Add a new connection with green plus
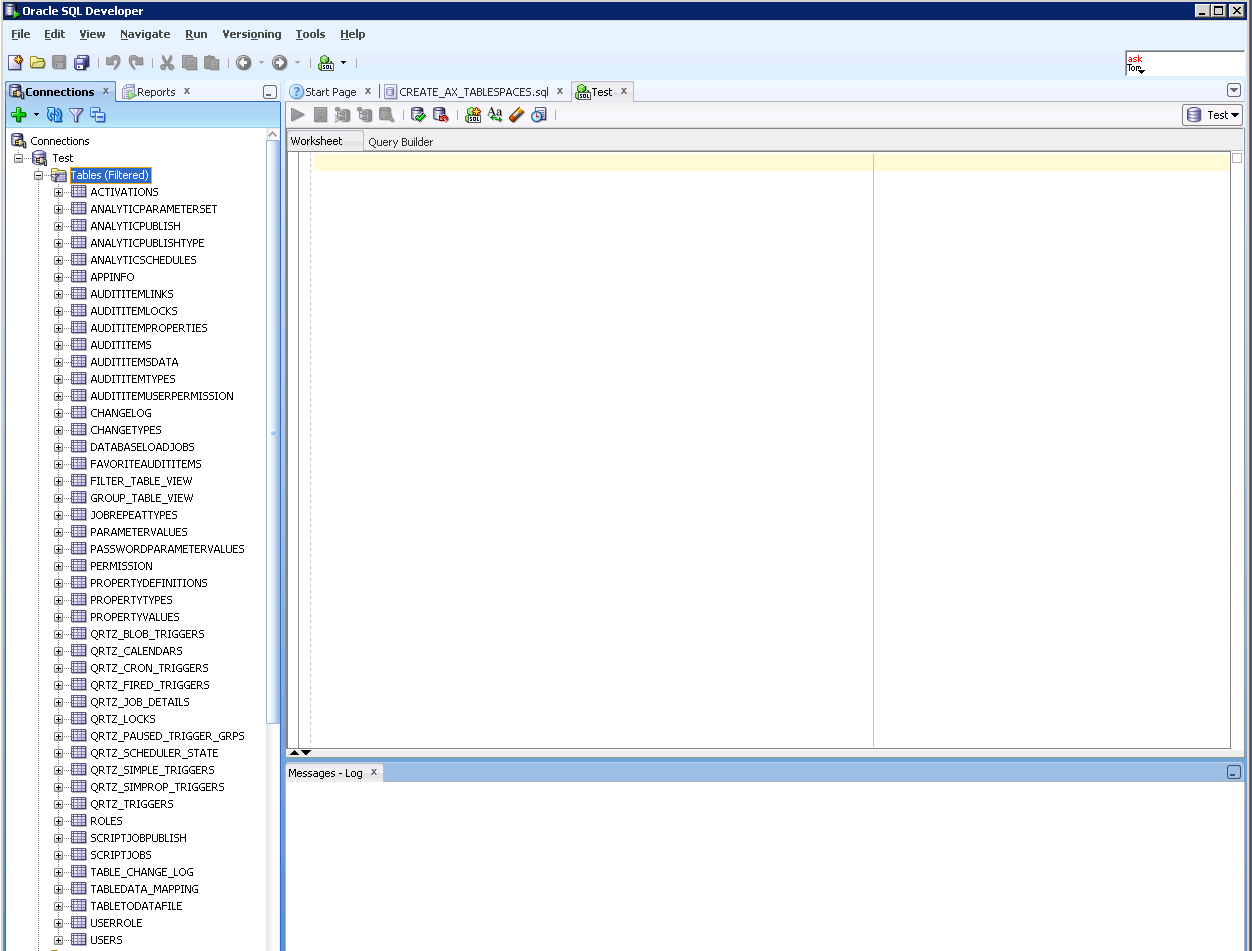The image size is (1252, 951). (18, 115)
